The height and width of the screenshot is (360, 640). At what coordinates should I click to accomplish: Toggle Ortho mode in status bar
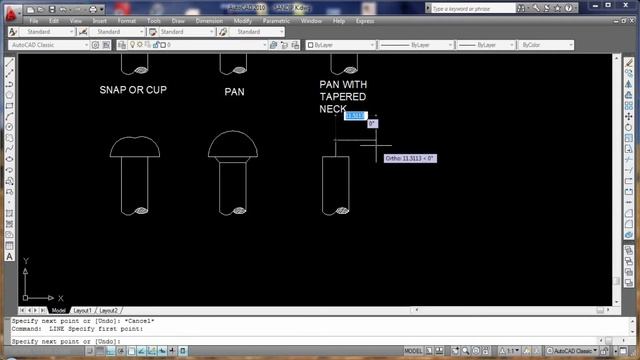pos(111,351)
